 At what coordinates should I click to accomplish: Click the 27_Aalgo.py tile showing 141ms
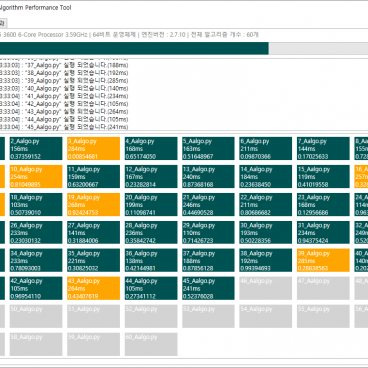pos(94,233)
